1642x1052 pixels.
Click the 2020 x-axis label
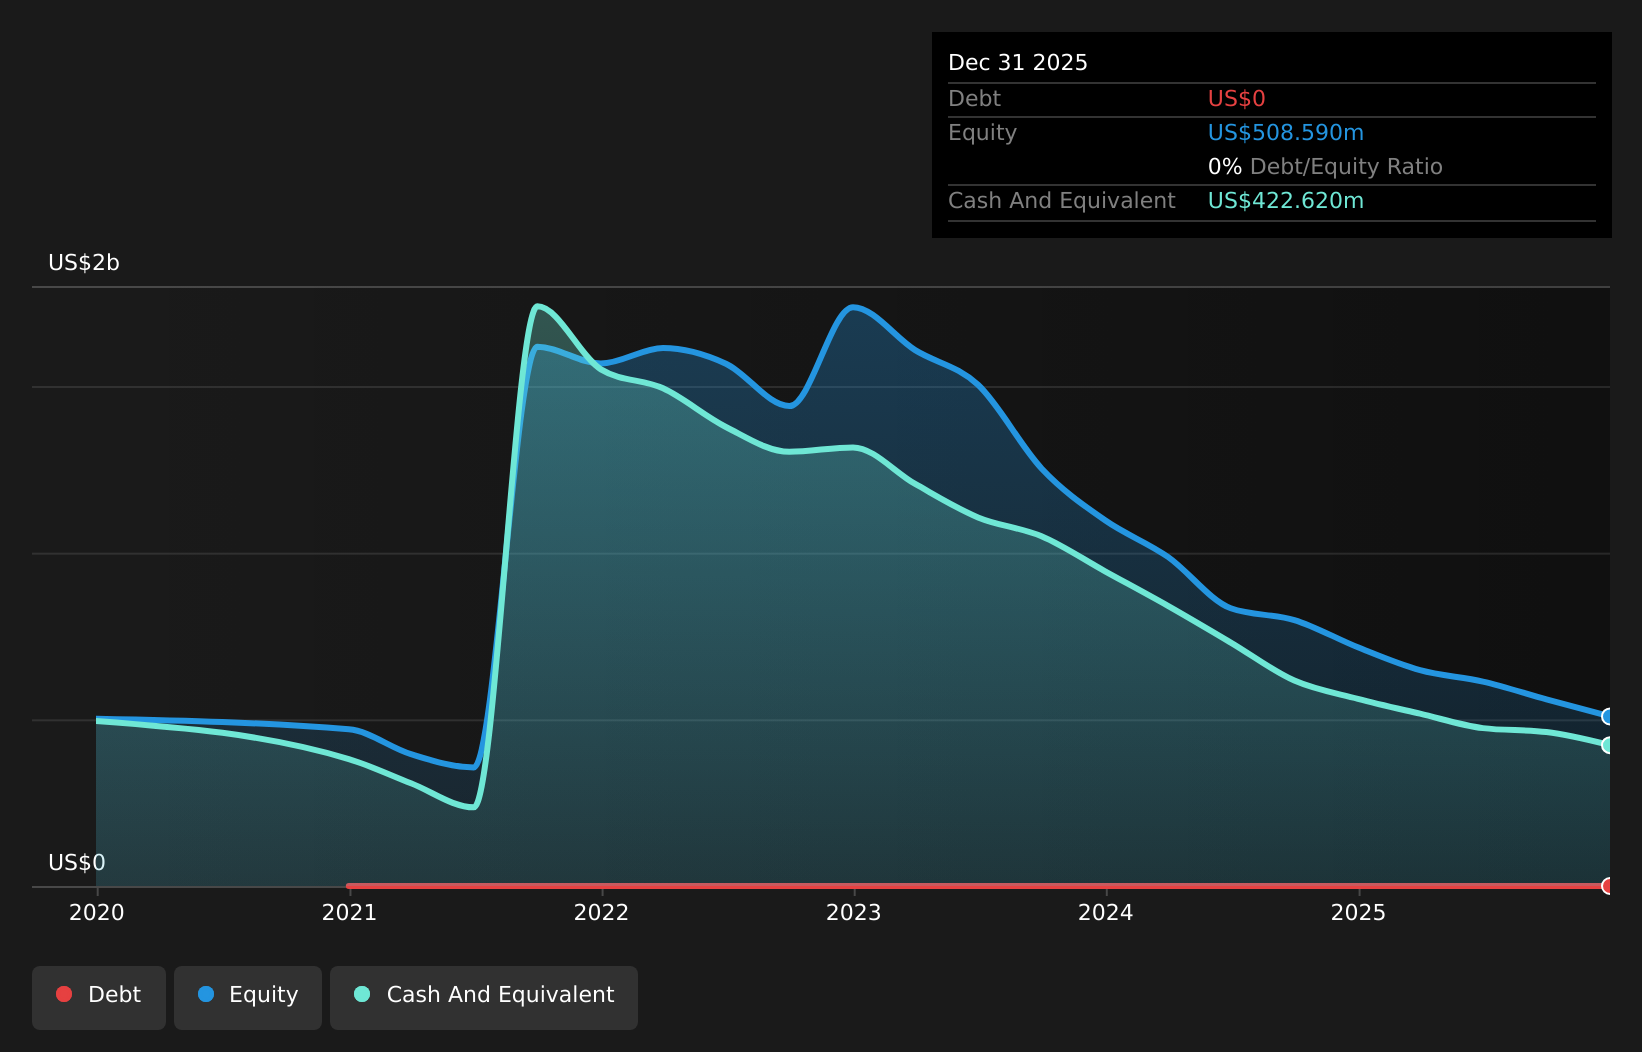tap(97, 913)
